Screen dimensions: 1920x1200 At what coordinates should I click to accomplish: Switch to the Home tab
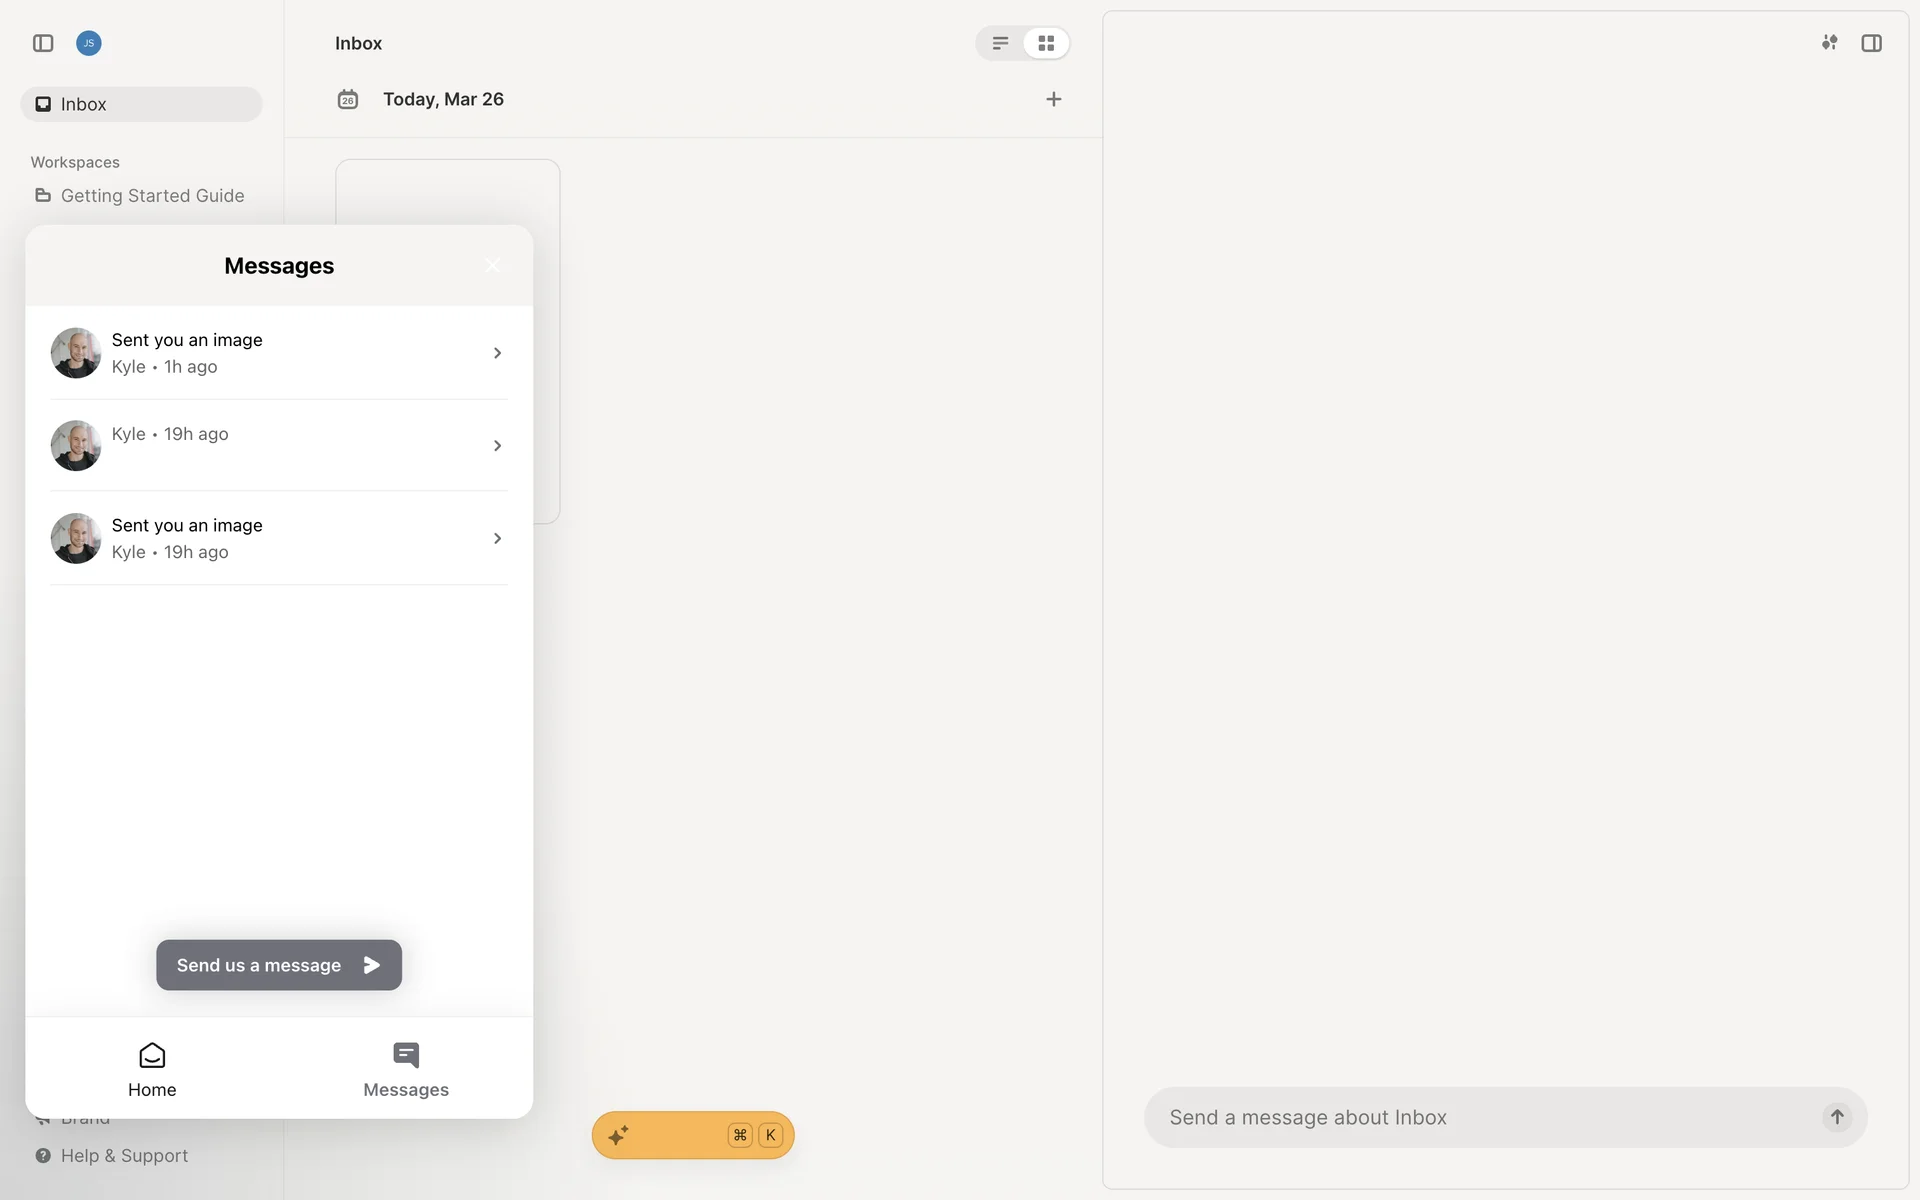pos(152,1069)
